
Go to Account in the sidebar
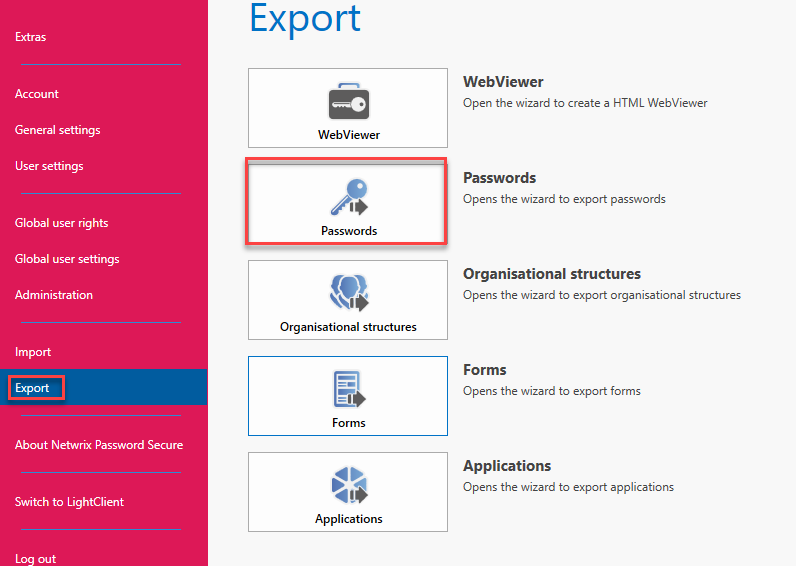[37, 94]
